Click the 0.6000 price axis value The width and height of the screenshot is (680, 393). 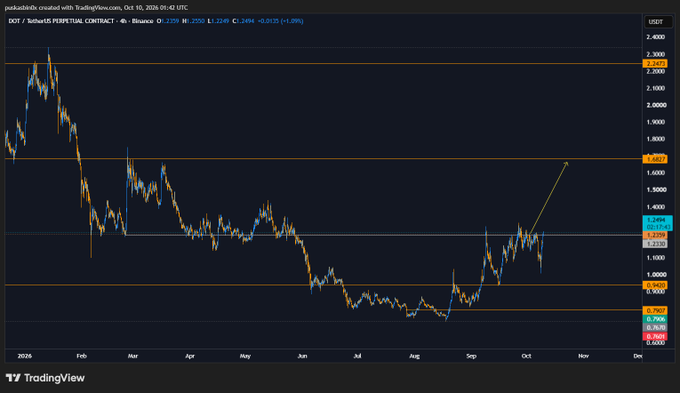pyautogui.click(x=655, y=343)
